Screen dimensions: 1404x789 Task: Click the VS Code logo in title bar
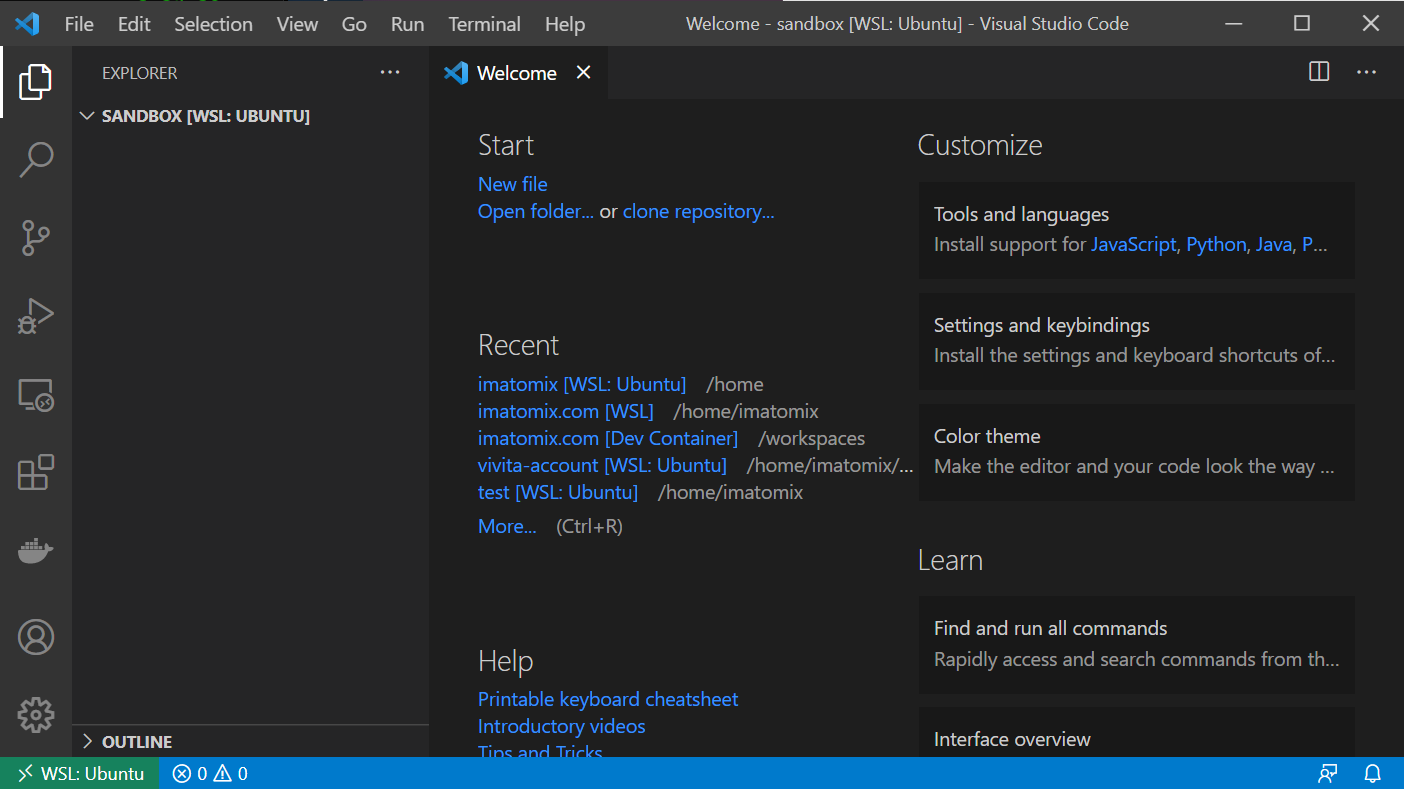point(27,23)
